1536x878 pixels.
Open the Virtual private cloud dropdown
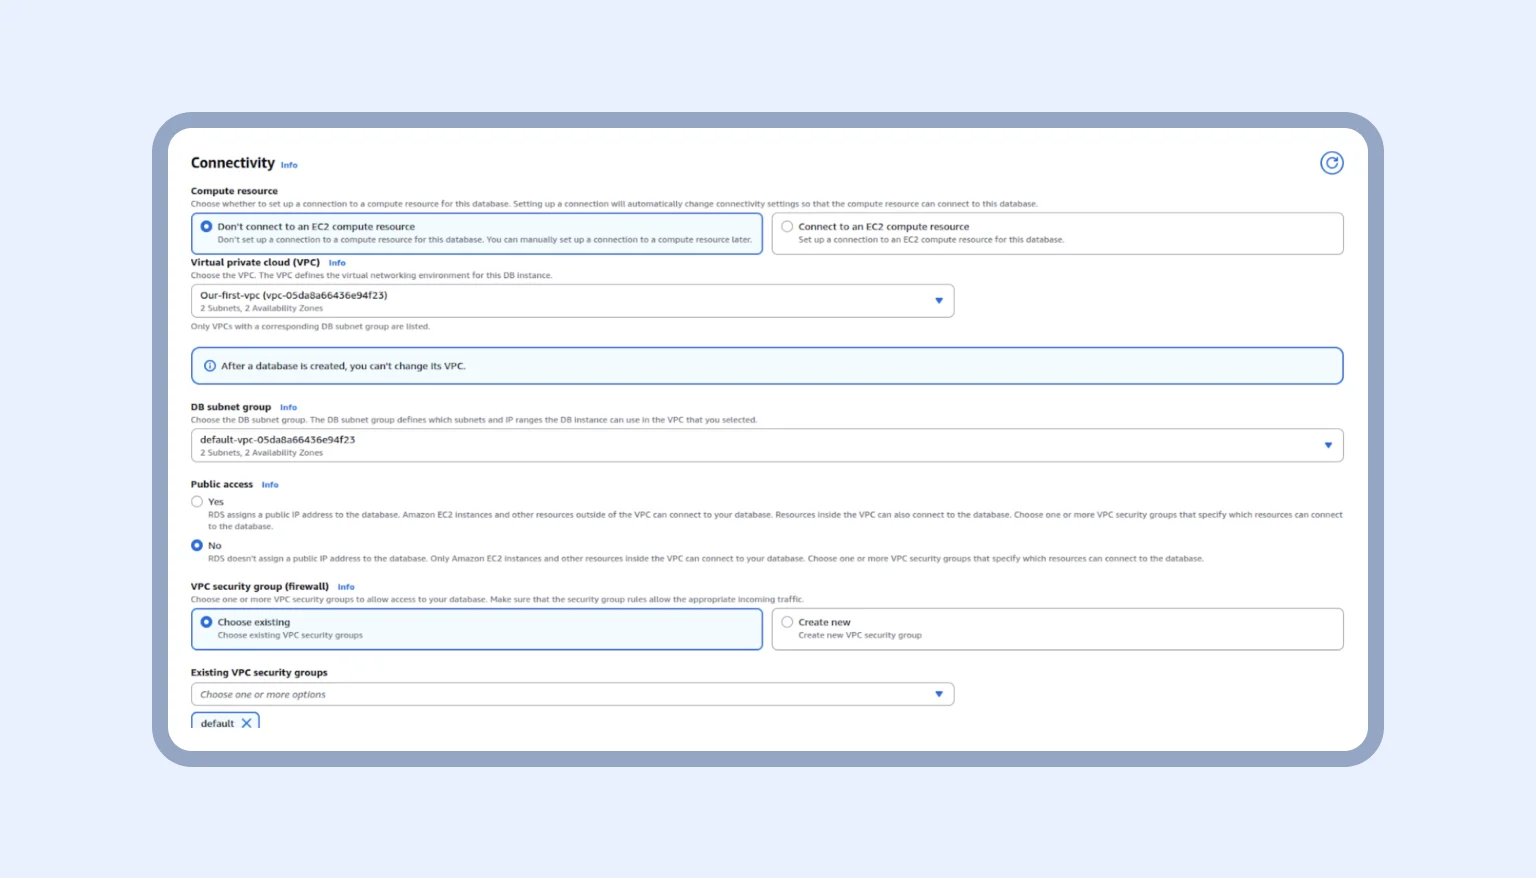[572, 300]
